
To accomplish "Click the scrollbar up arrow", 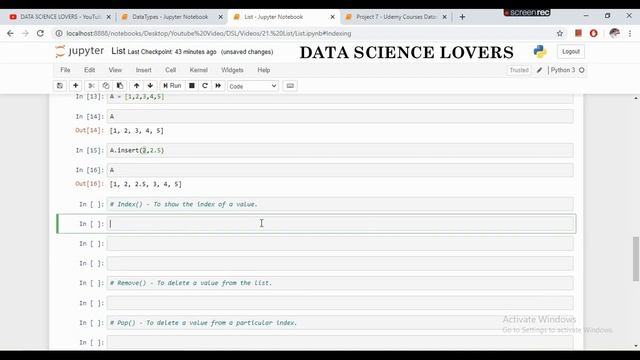I will click(x=636, y=98).
